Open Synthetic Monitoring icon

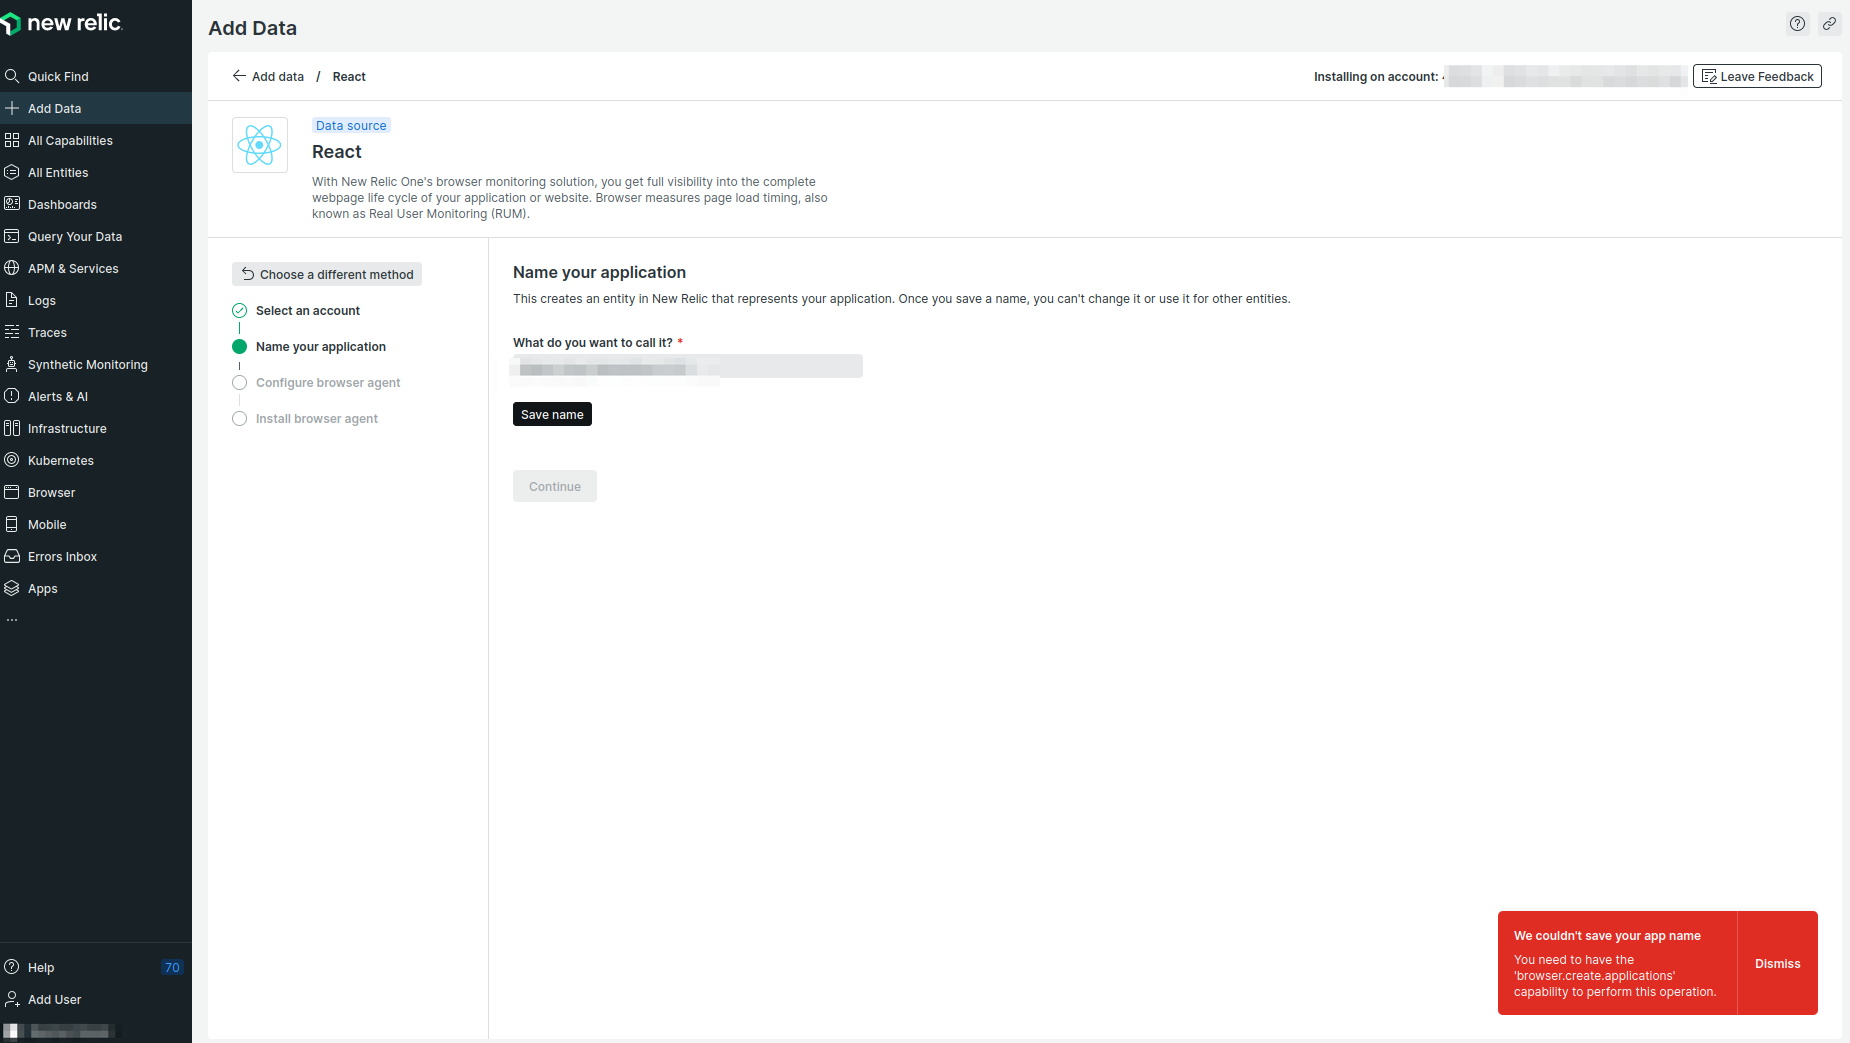click(12, 364)
